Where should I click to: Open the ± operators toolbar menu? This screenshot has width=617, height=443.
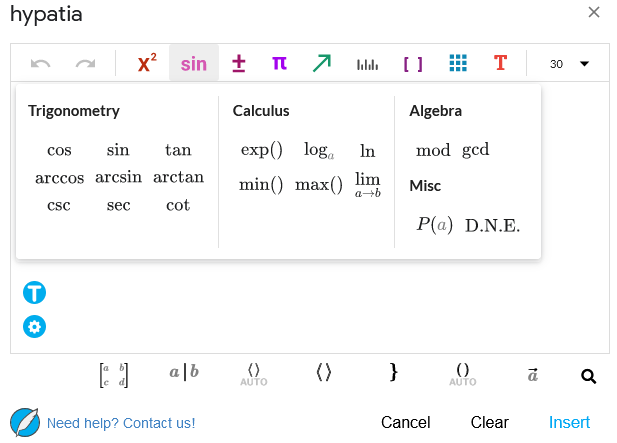(x=238, y=63)
